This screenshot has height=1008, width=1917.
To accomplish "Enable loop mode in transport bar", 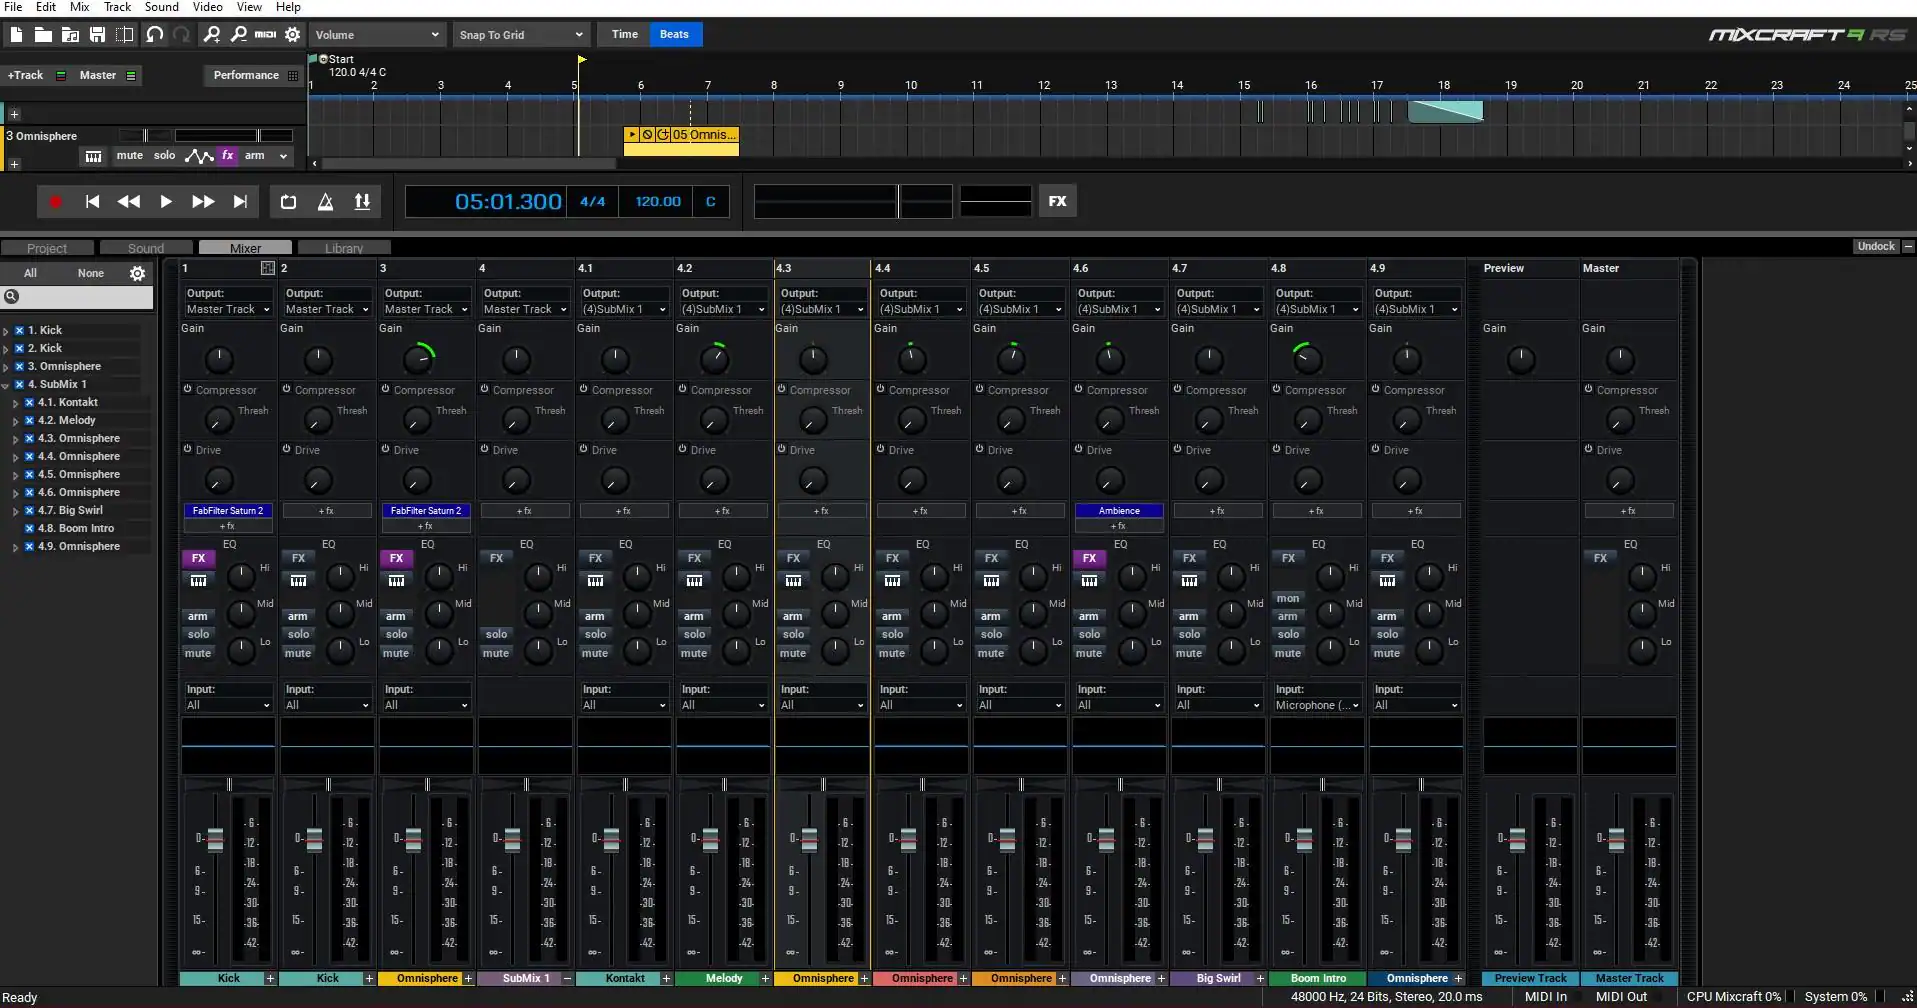I will click(288, 202).
